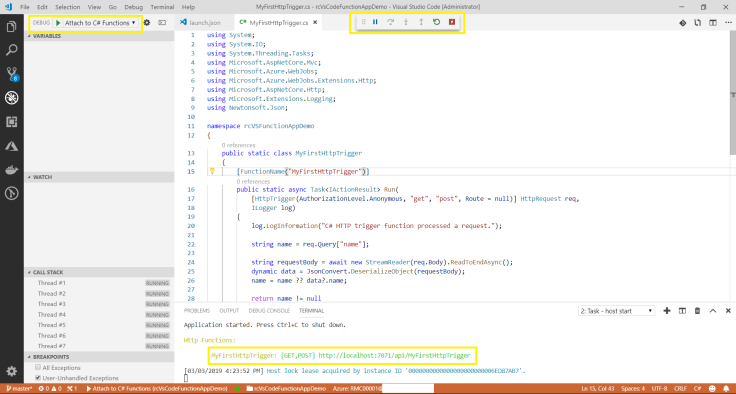Change Spaces: 4 indentation setting
The height and width of the screenshot is (394, 736).
[x=633, y=389]
